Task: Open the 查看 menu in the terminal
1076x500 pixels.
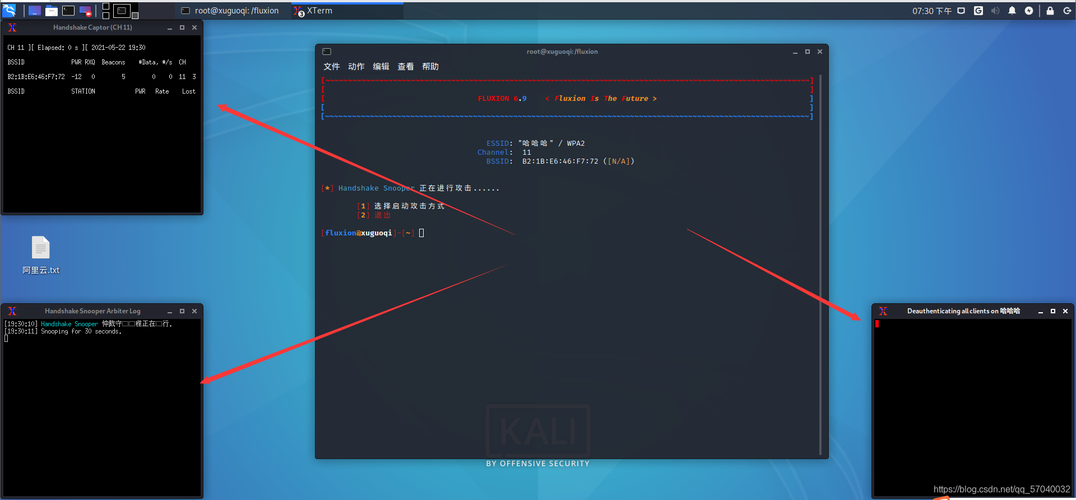Action: pyautogui.click(x=406, y=67)
